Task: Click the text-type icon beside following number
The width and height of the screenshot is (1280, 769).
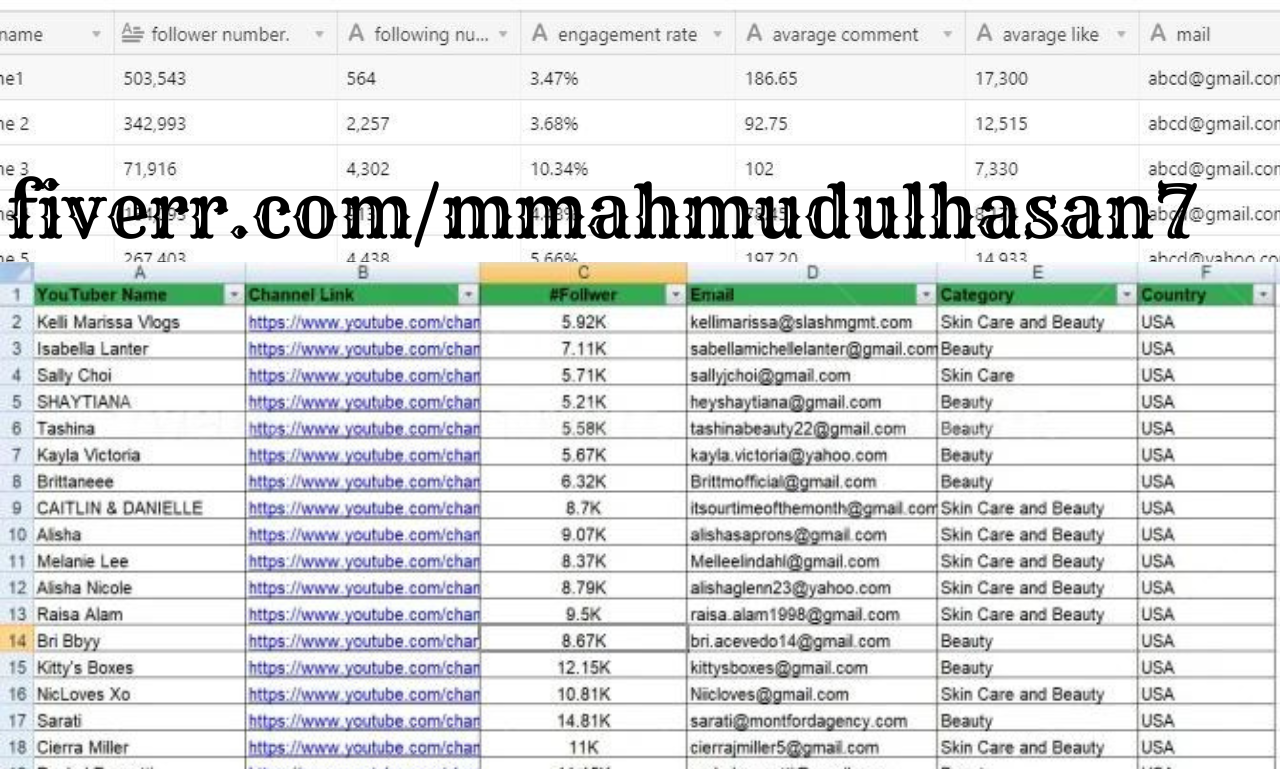Action: coord(355,34)
